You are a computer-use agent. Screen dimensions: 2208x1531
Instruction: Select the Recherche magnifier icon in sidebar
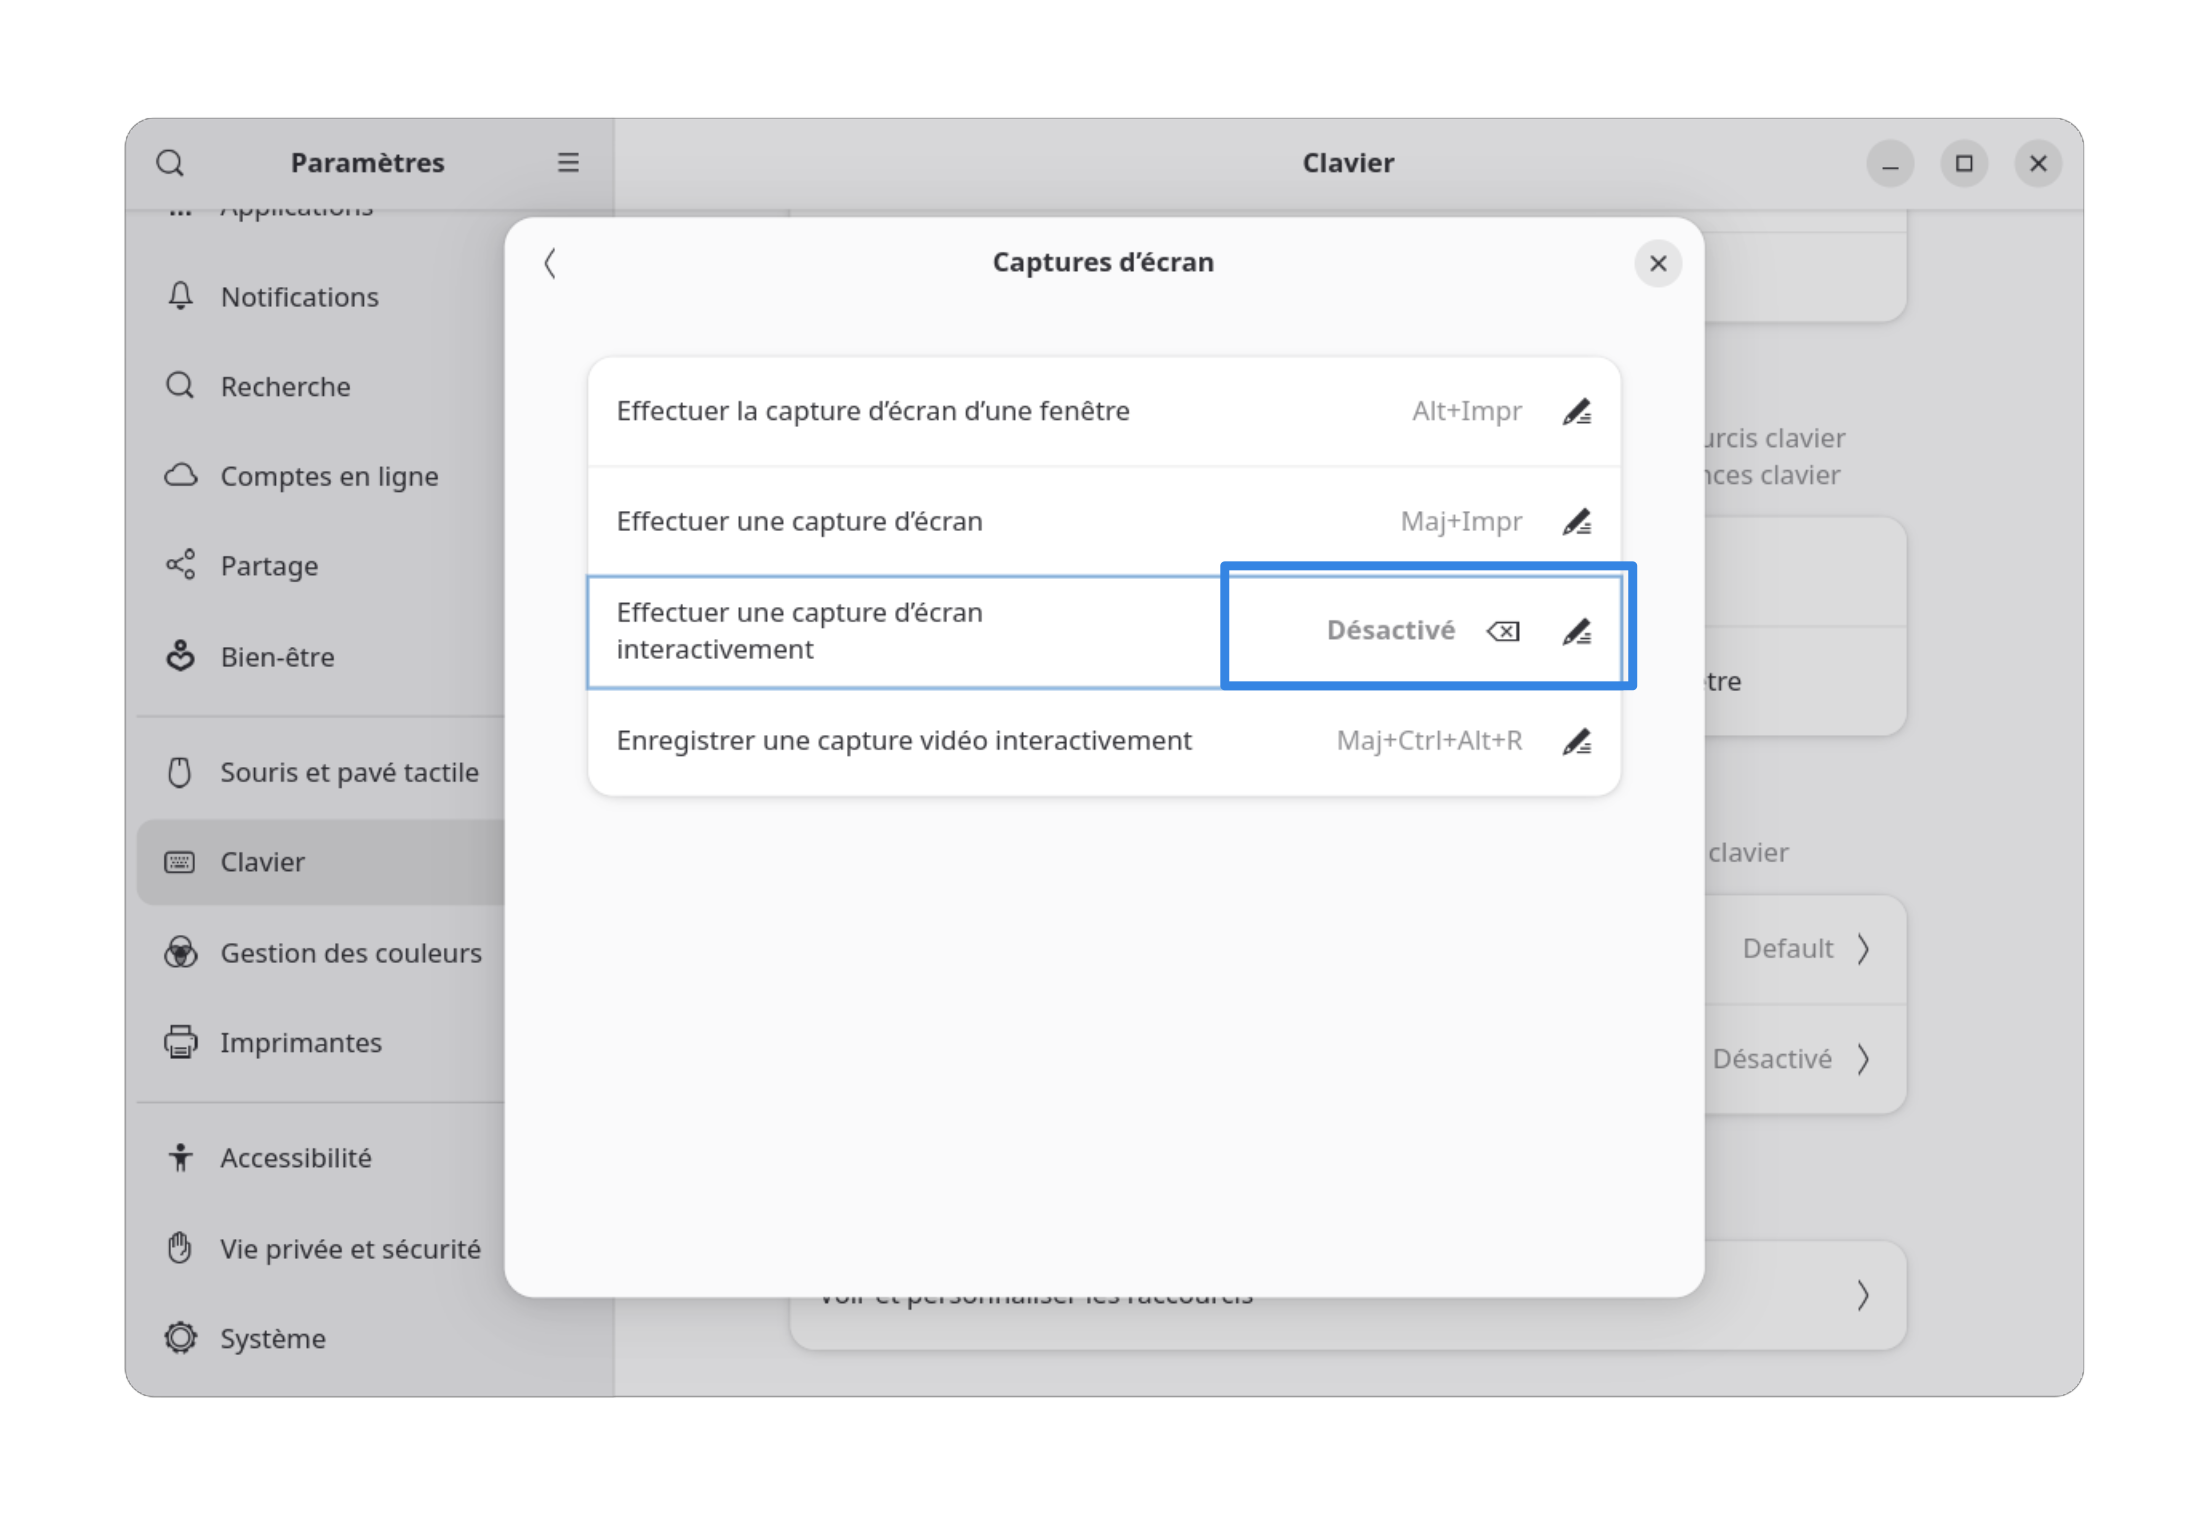click(x=180, y=386)
